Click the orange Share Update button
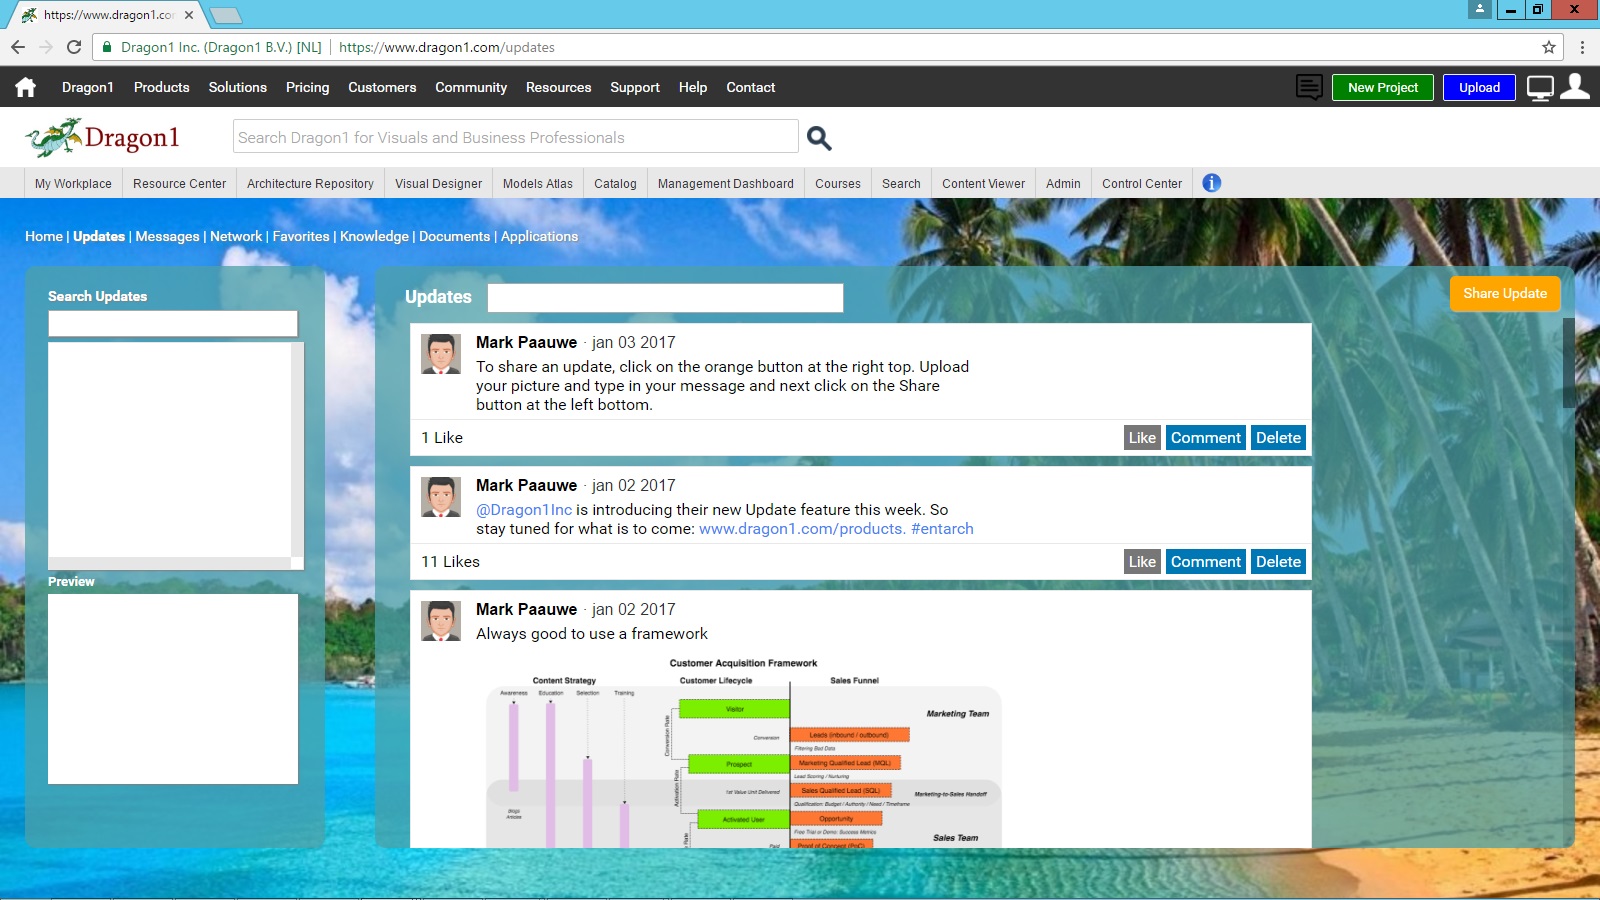 point(1505,293)
